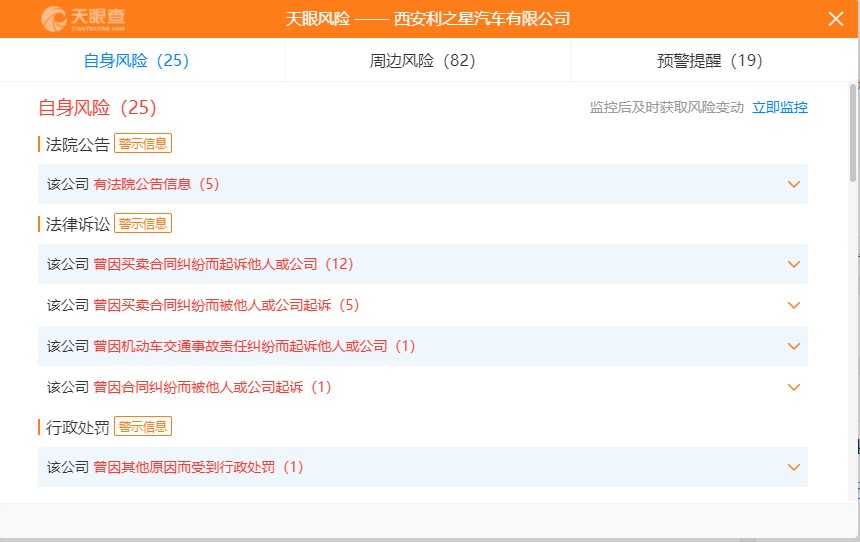Select 曾因机动车交通事故责任纠纷而起诉他人或公司 text

[240, 346]
